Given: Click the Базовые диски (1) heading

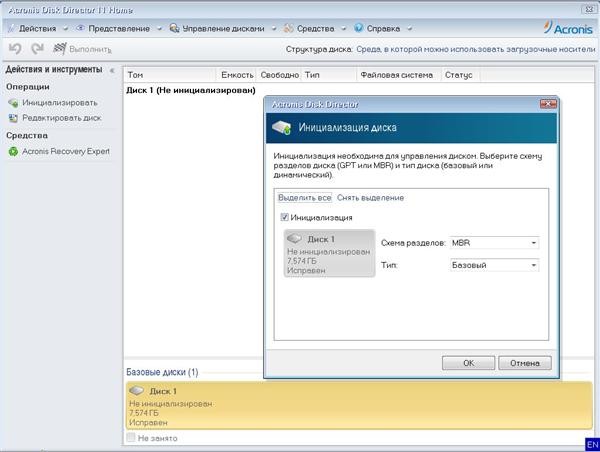Looking at the screenshot, I should (x=162, y=372).
